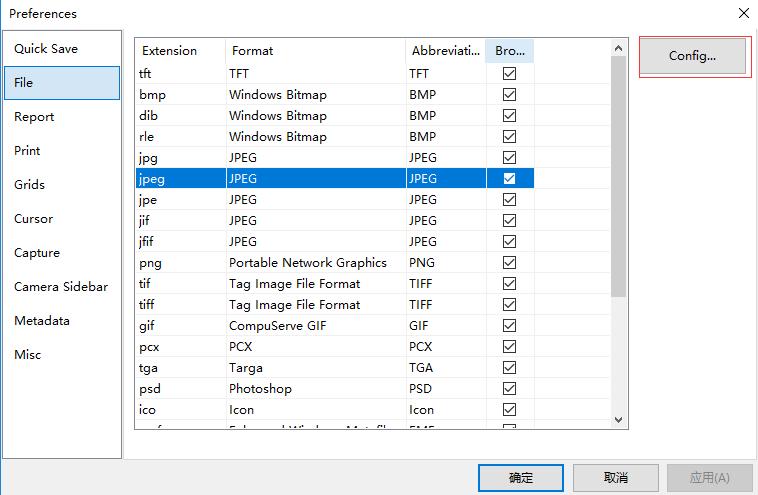Open the Quick Save preferences page
The width and height of the screenshot is (758, 495).
(46, 49)
